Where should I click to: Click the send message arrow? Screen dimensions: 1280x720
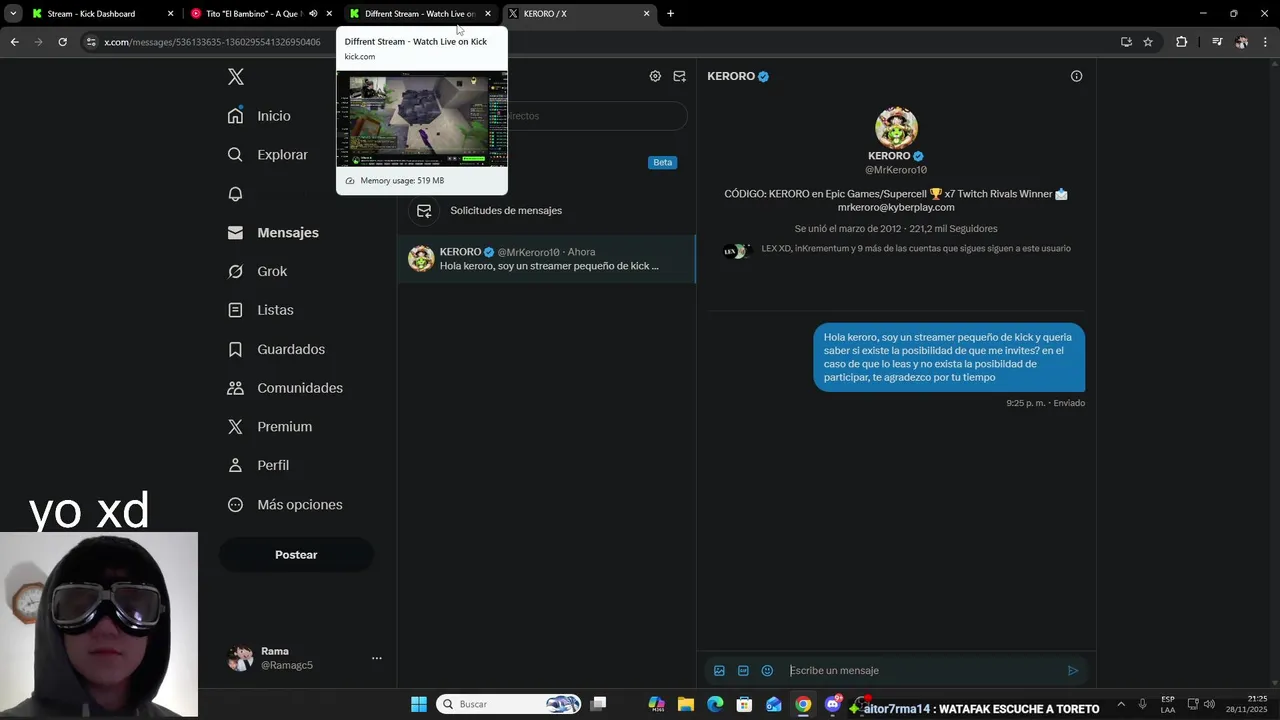point(1073,671)
